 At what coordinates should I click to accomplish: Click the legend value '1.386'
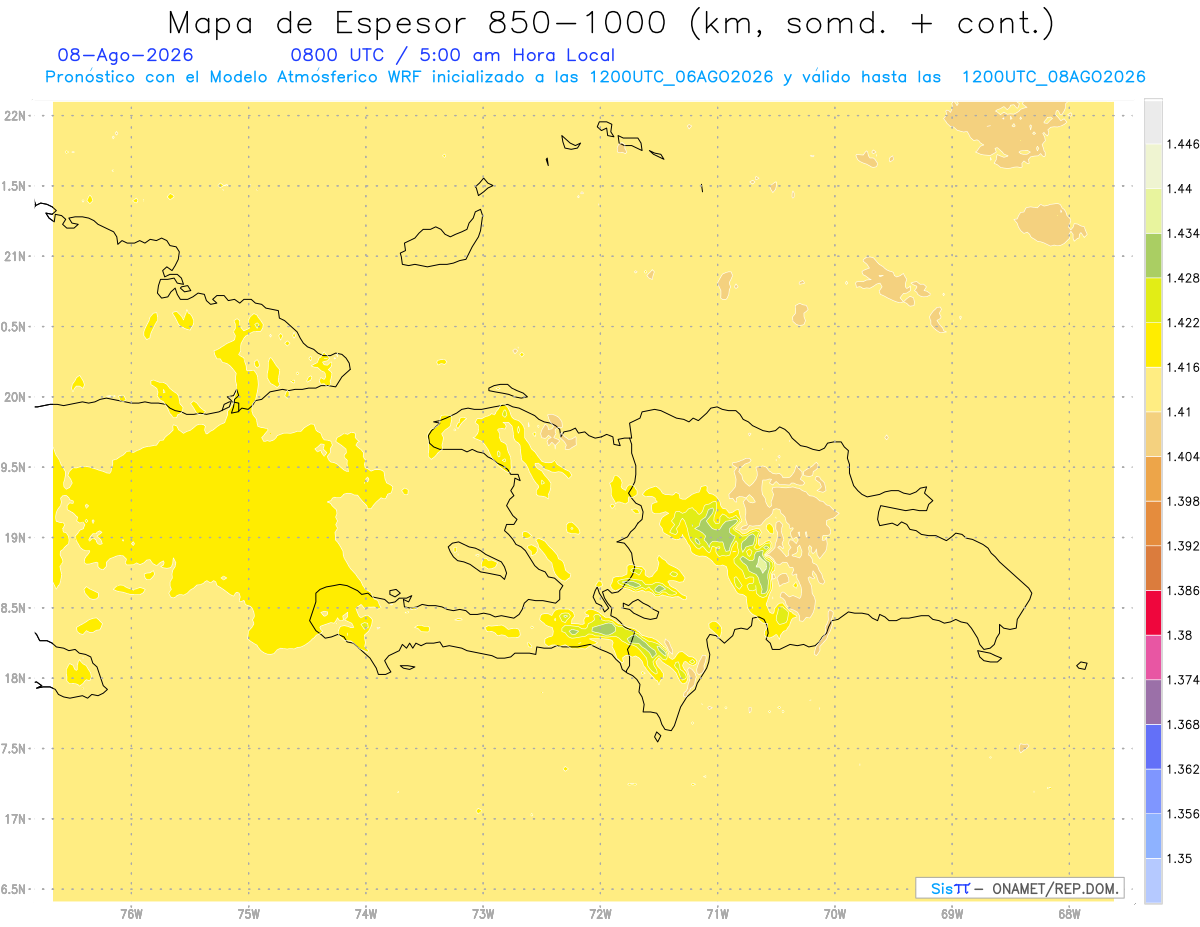[x=1182, y=590]
